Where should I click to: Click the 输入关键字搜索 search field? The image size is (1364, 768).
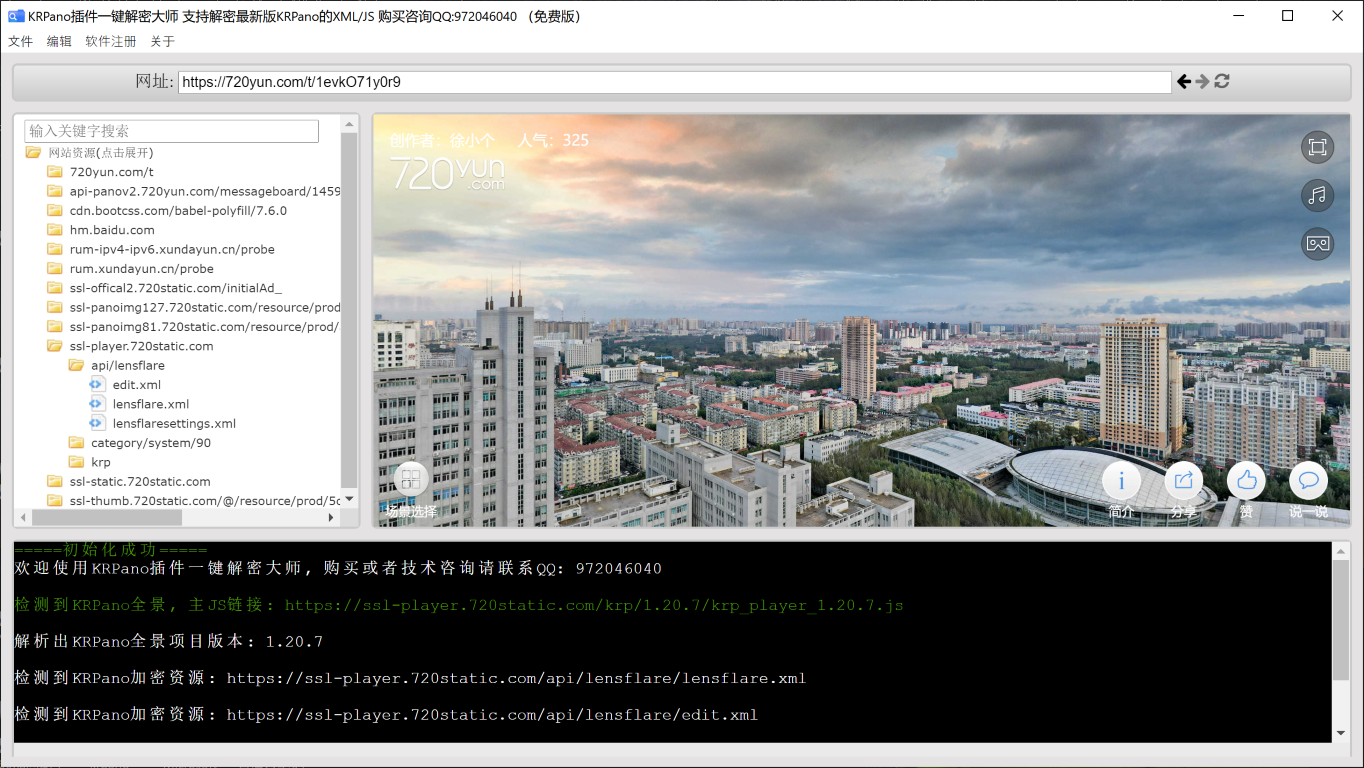point(170,131)
